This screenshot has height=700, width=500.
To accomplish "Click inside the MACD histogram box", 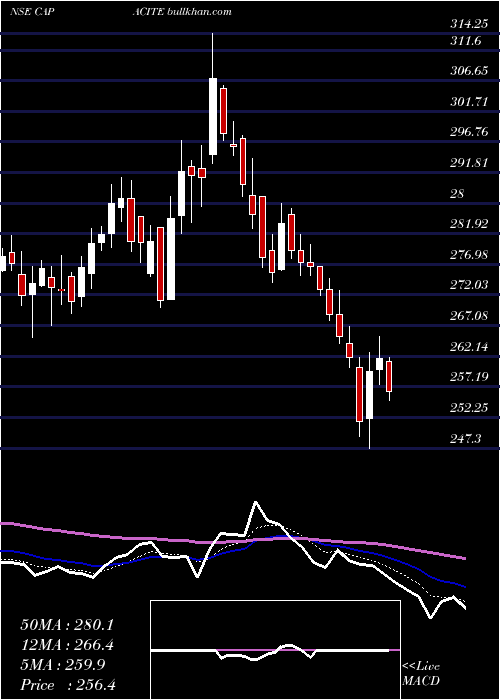I will [x=275, y=650].
